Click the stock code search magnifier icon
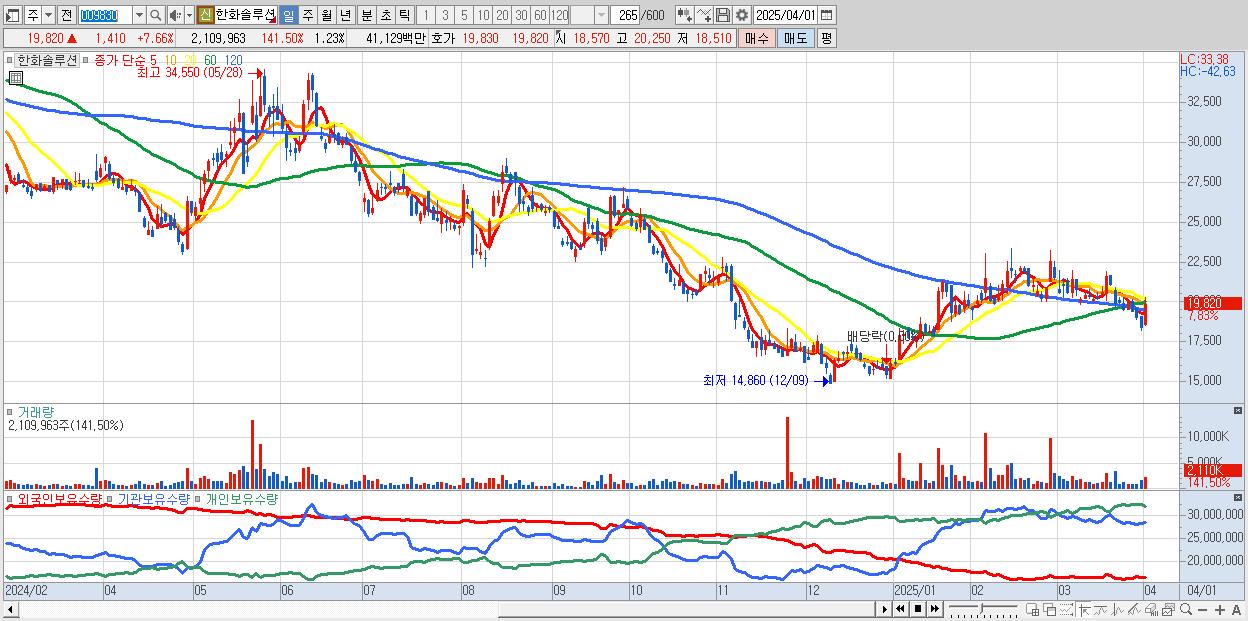This screenshot has width=1248, height=621. click(156, 15)
